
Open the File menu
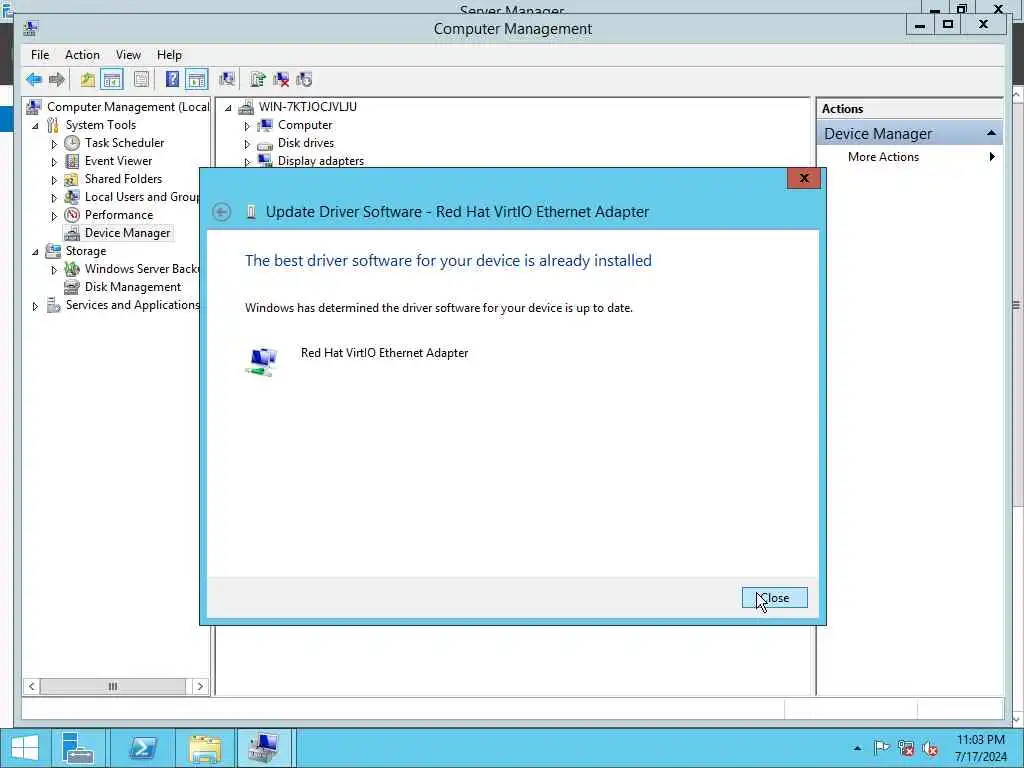[40, 55]
